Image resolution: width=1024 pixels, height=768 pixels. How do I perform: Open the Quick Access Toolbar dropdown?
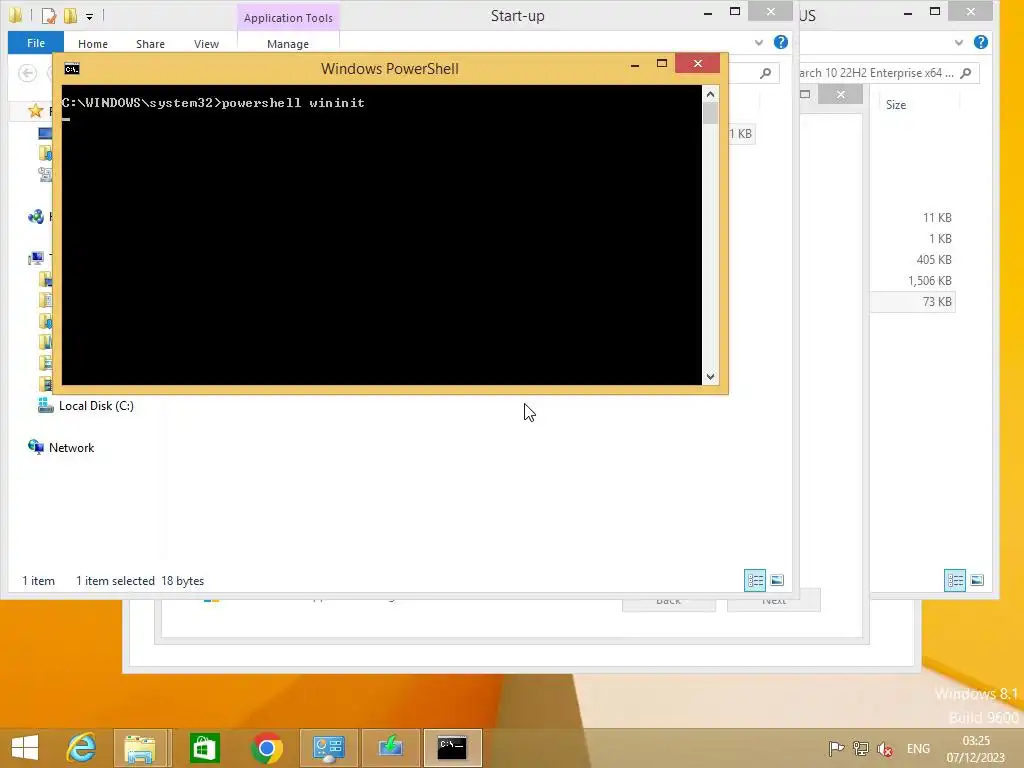(x=89, y=16)
